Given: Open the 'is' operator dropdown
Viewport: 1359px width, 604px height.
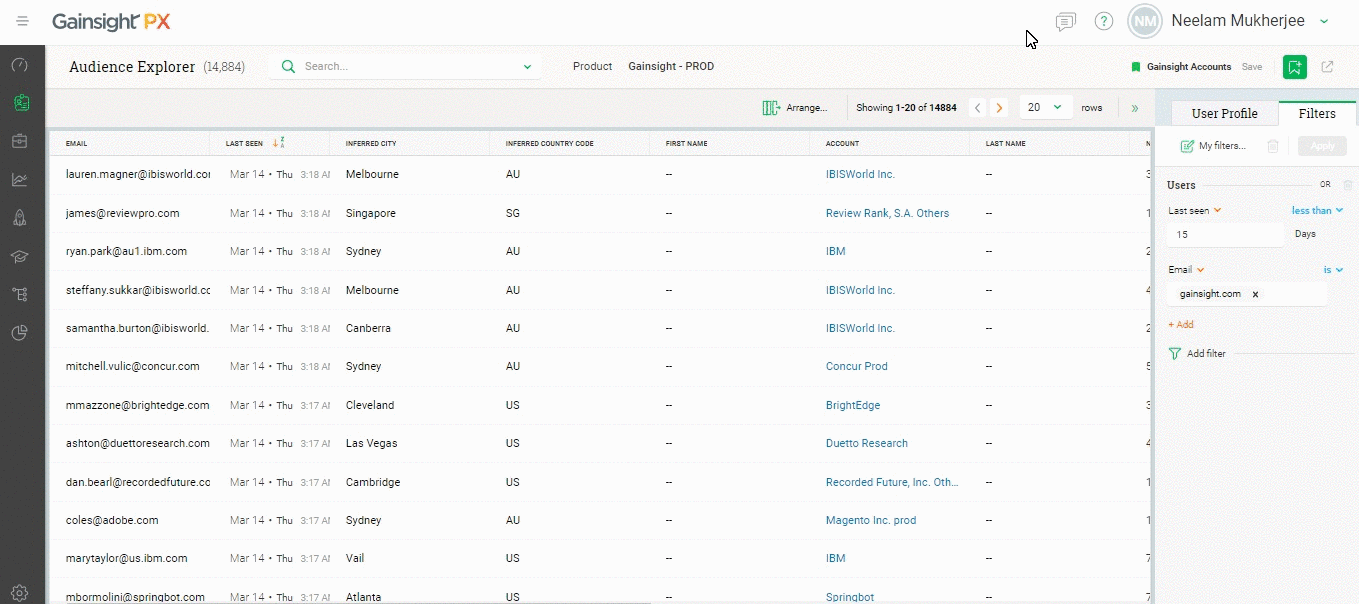Looking at the screenshot, I should [x=1333, y=270].
